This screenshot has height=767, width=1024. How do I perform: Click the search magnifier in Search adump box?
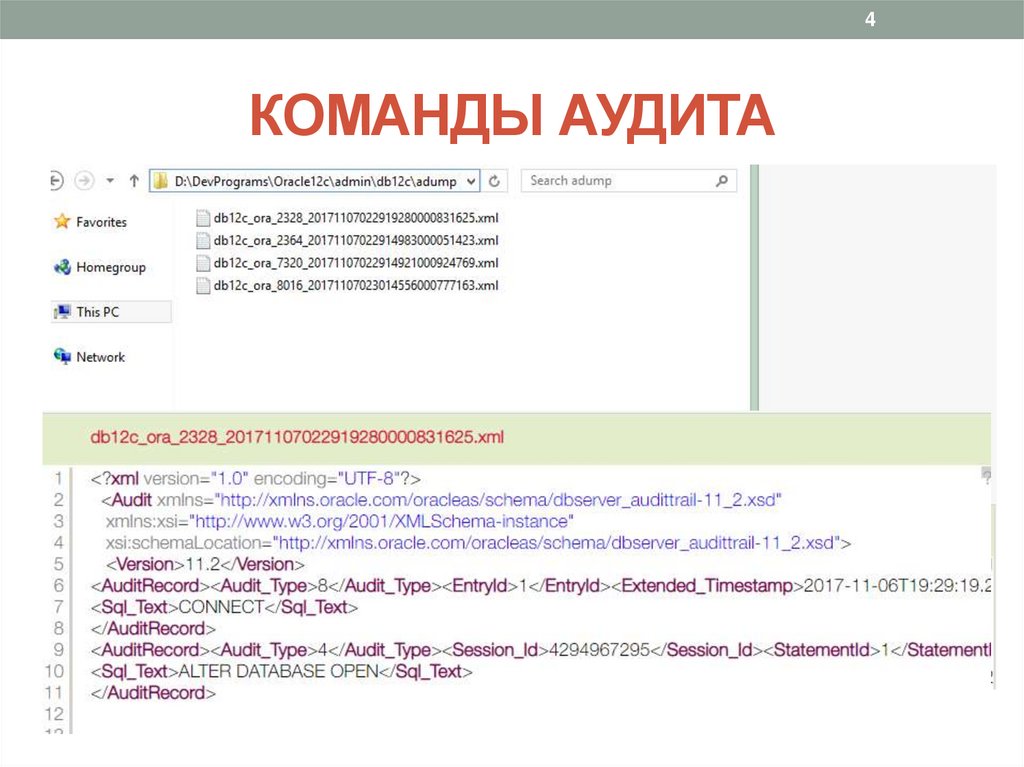click(x=720, y=181)
